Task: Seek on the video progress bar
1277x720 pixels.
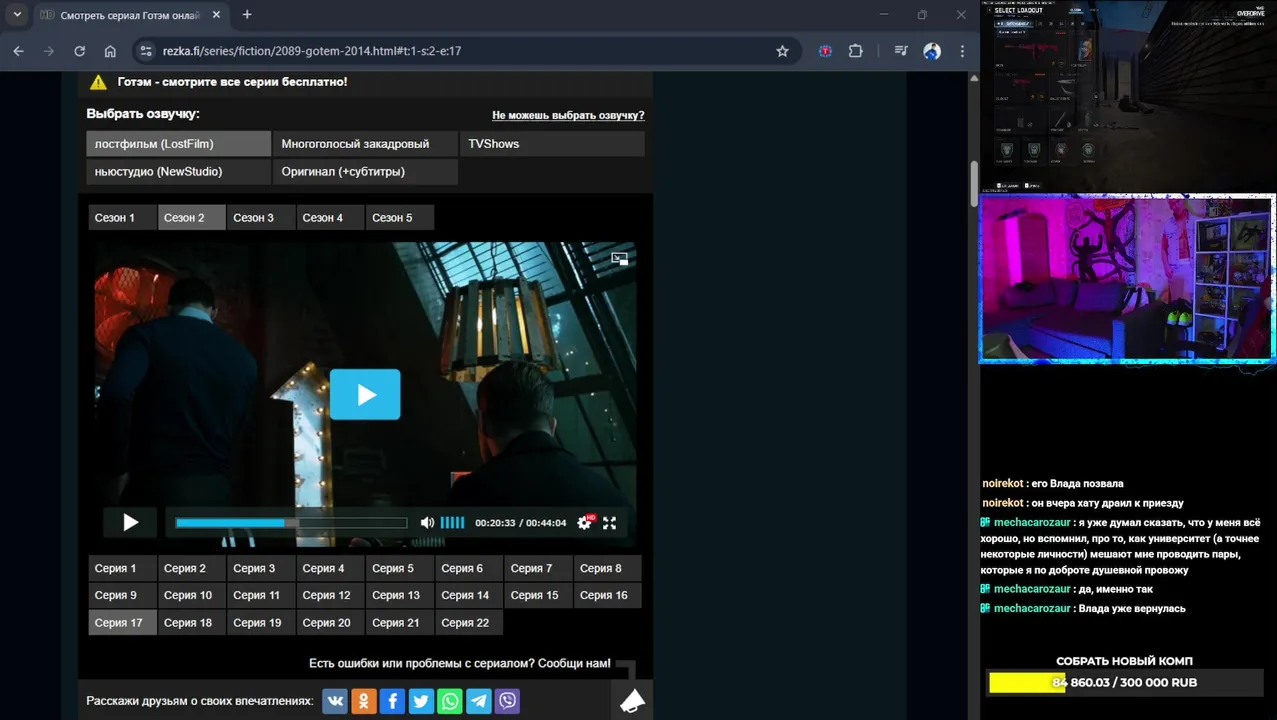Action: [x=291, y=523]
